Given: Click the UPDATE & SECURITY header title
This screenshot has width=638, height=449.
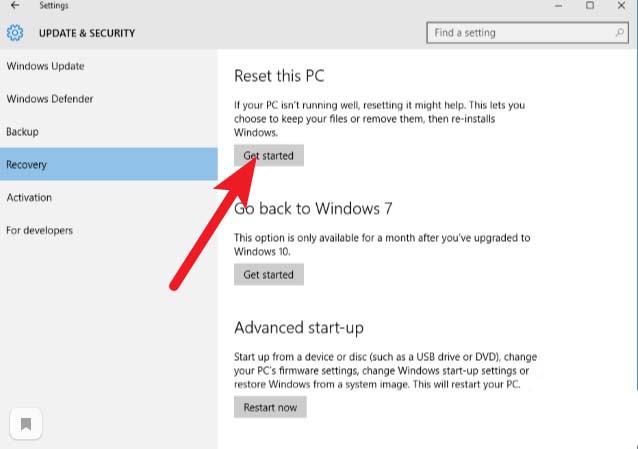Looking at the screenshot, I should click(86, 33).
